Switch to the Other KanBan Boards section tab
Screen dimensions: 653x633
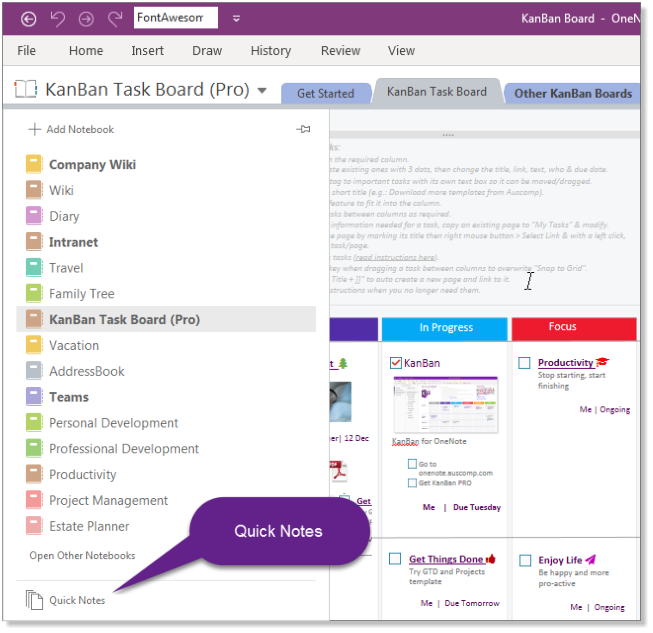(x=573, y=93)
